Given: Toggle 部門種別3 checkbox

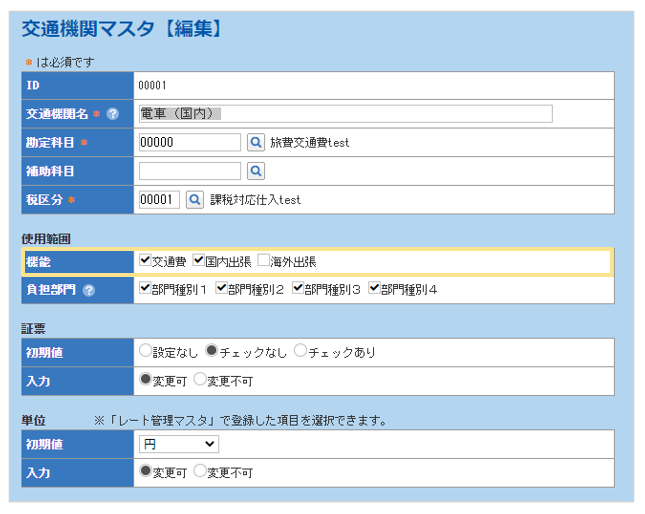Looking at the screenshot, I should (299, 290).
